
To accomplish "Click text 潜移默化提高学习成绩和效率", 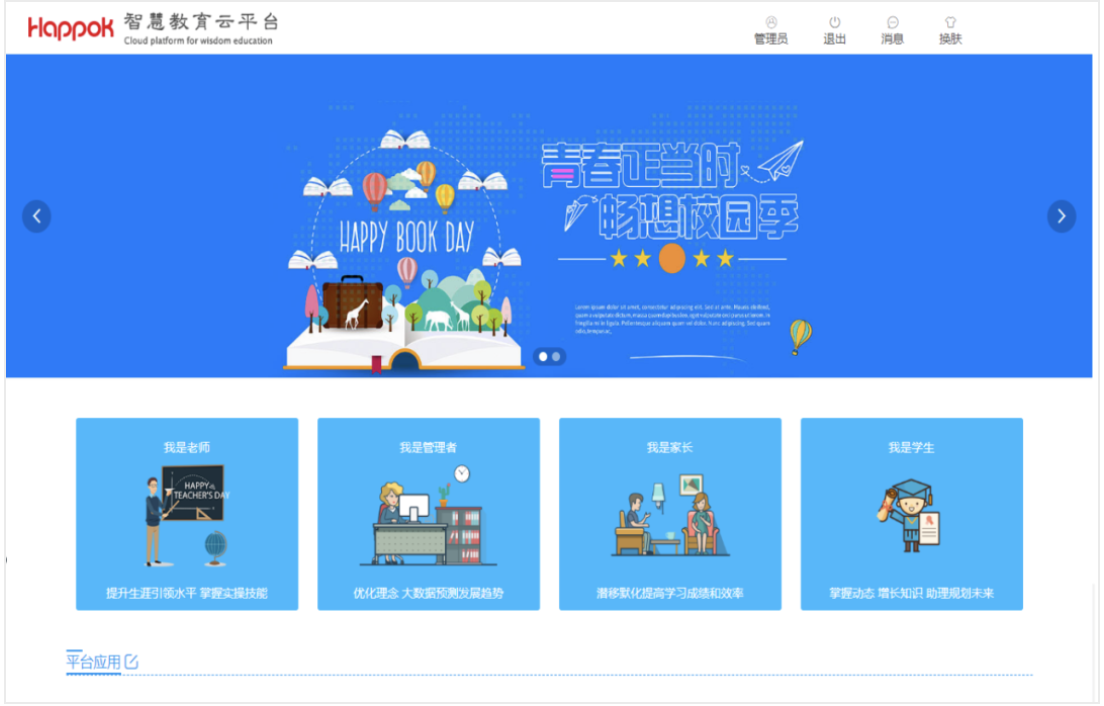I will [x=670, y=593].
